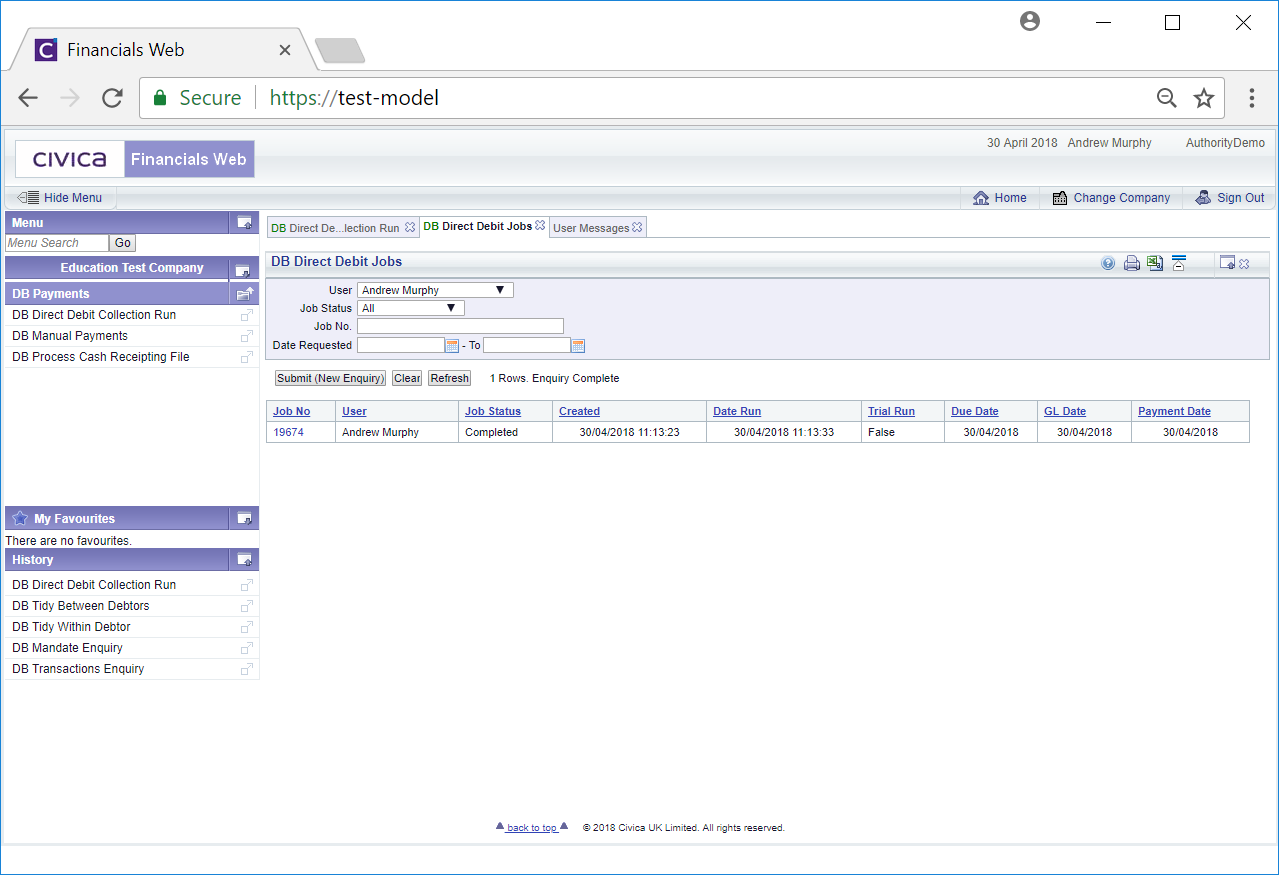Viewport: 1279px width, 875px height.
Task: Open history DB Transactions Enquiry new window icon
Action: click(x=247, y=669)
